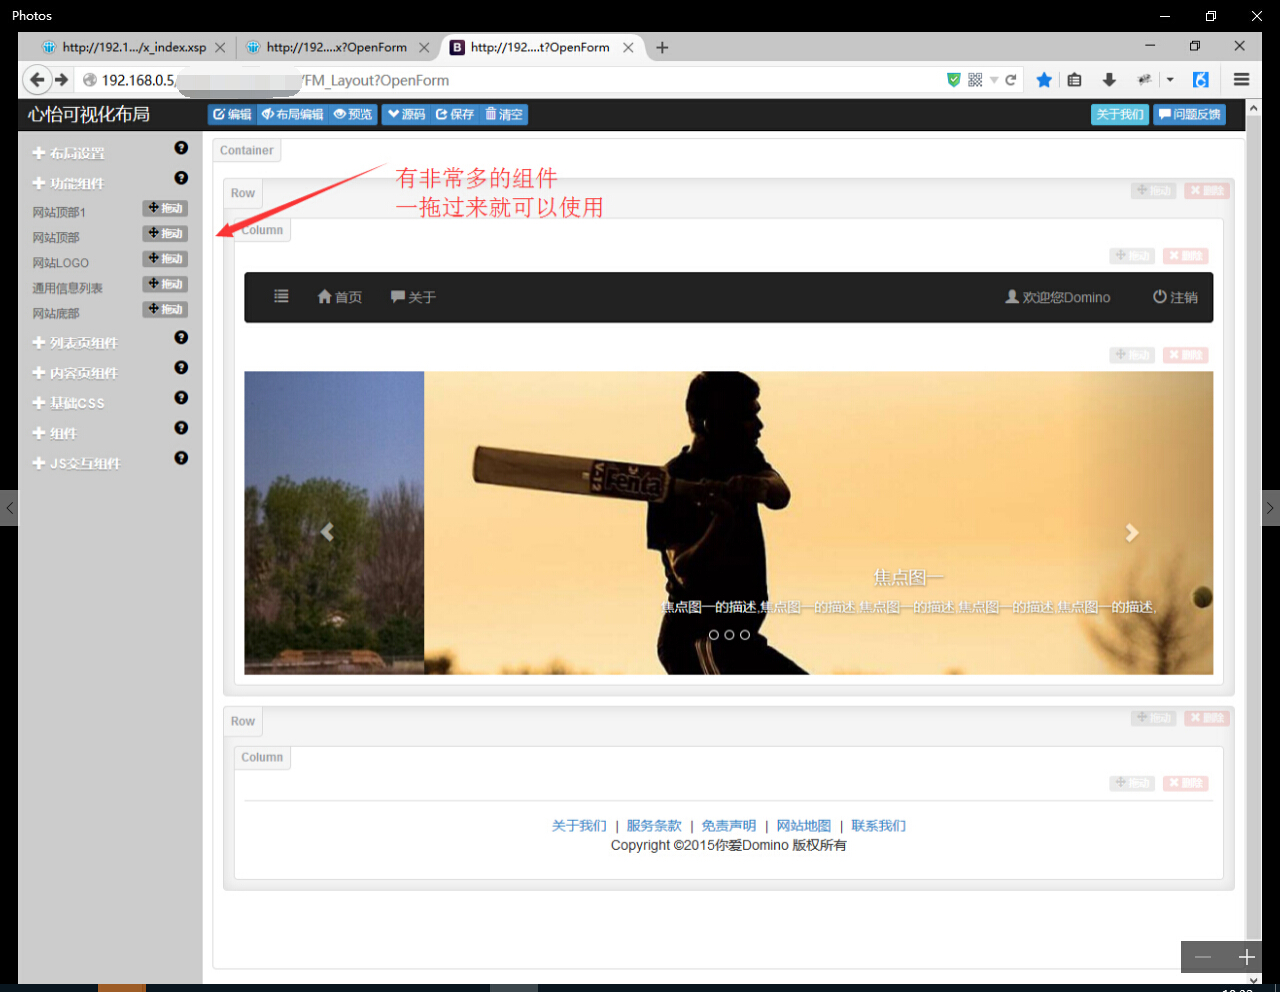
Task: Go to previous carousel slide
Action: coord(327,532)
